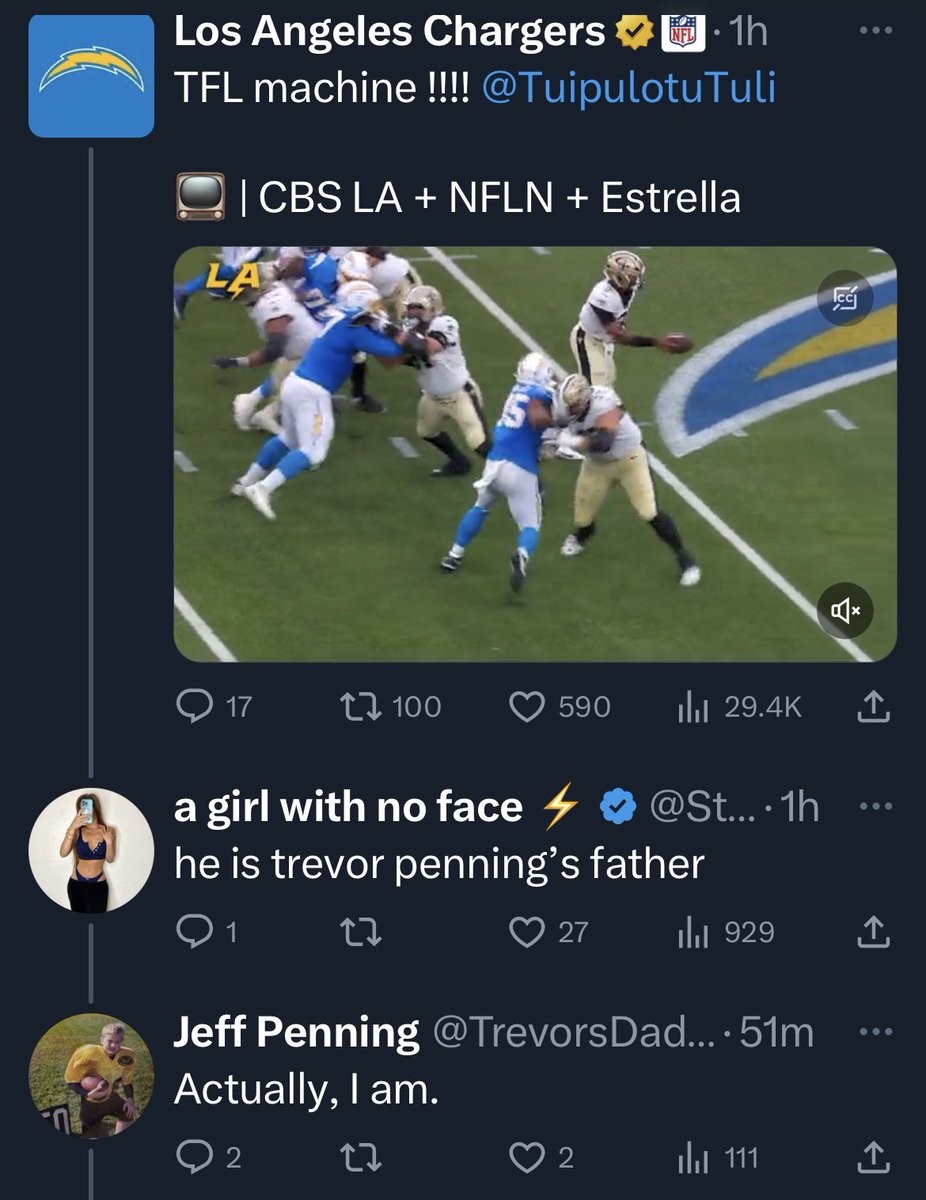The width and height of the screenshot is (926, 1200).
Task: Open the @TuipulotuTuli mention link
Action: (628, 88)
